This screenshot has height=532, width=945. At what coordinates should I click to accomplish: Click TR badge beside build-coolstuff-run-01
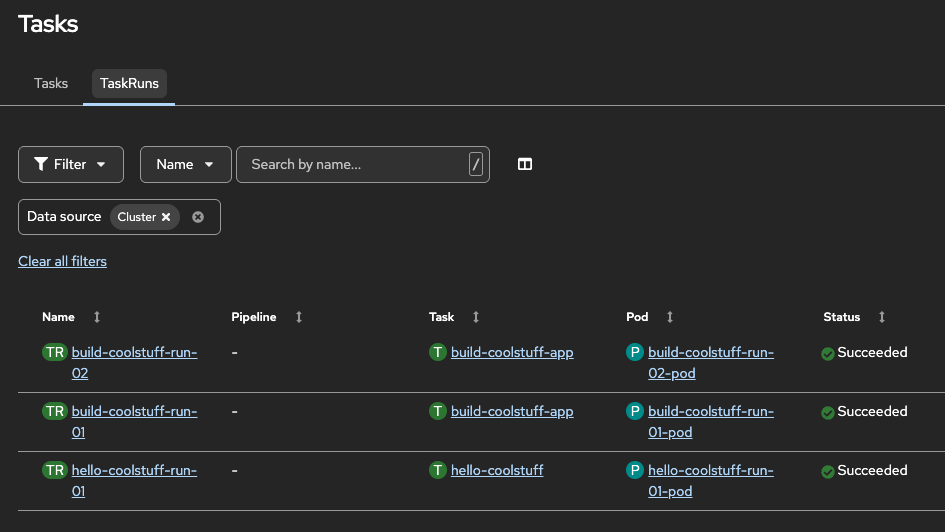tap(55, 412)
